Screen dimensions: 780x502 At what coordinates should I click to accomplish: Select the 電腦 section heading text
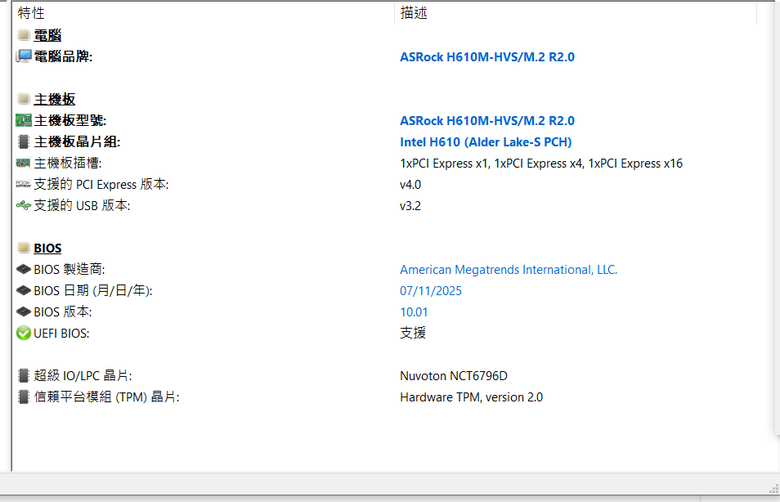point(48,35)
